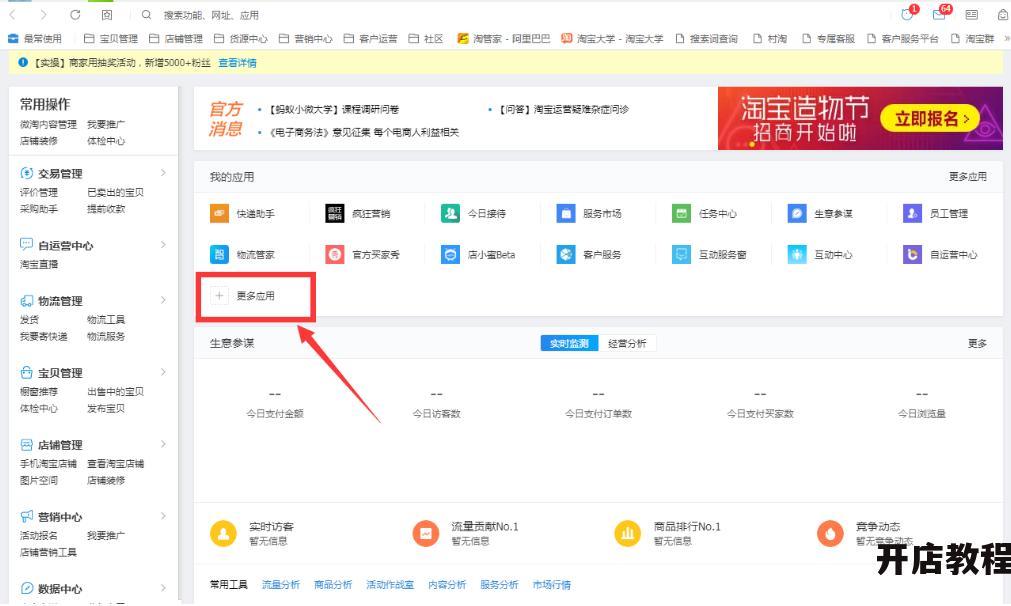Open 图片空间 in the sidebar

click(39, 480)
